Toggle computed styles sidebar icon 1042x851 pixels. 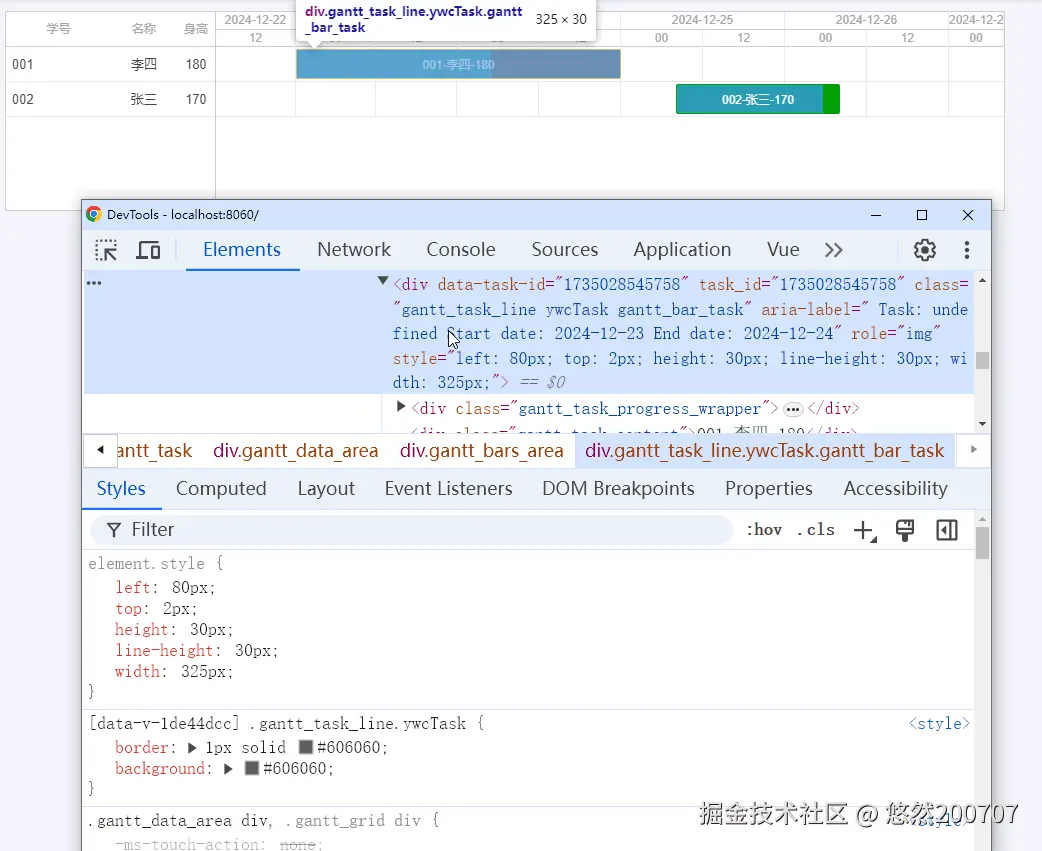tap(946, 530)
